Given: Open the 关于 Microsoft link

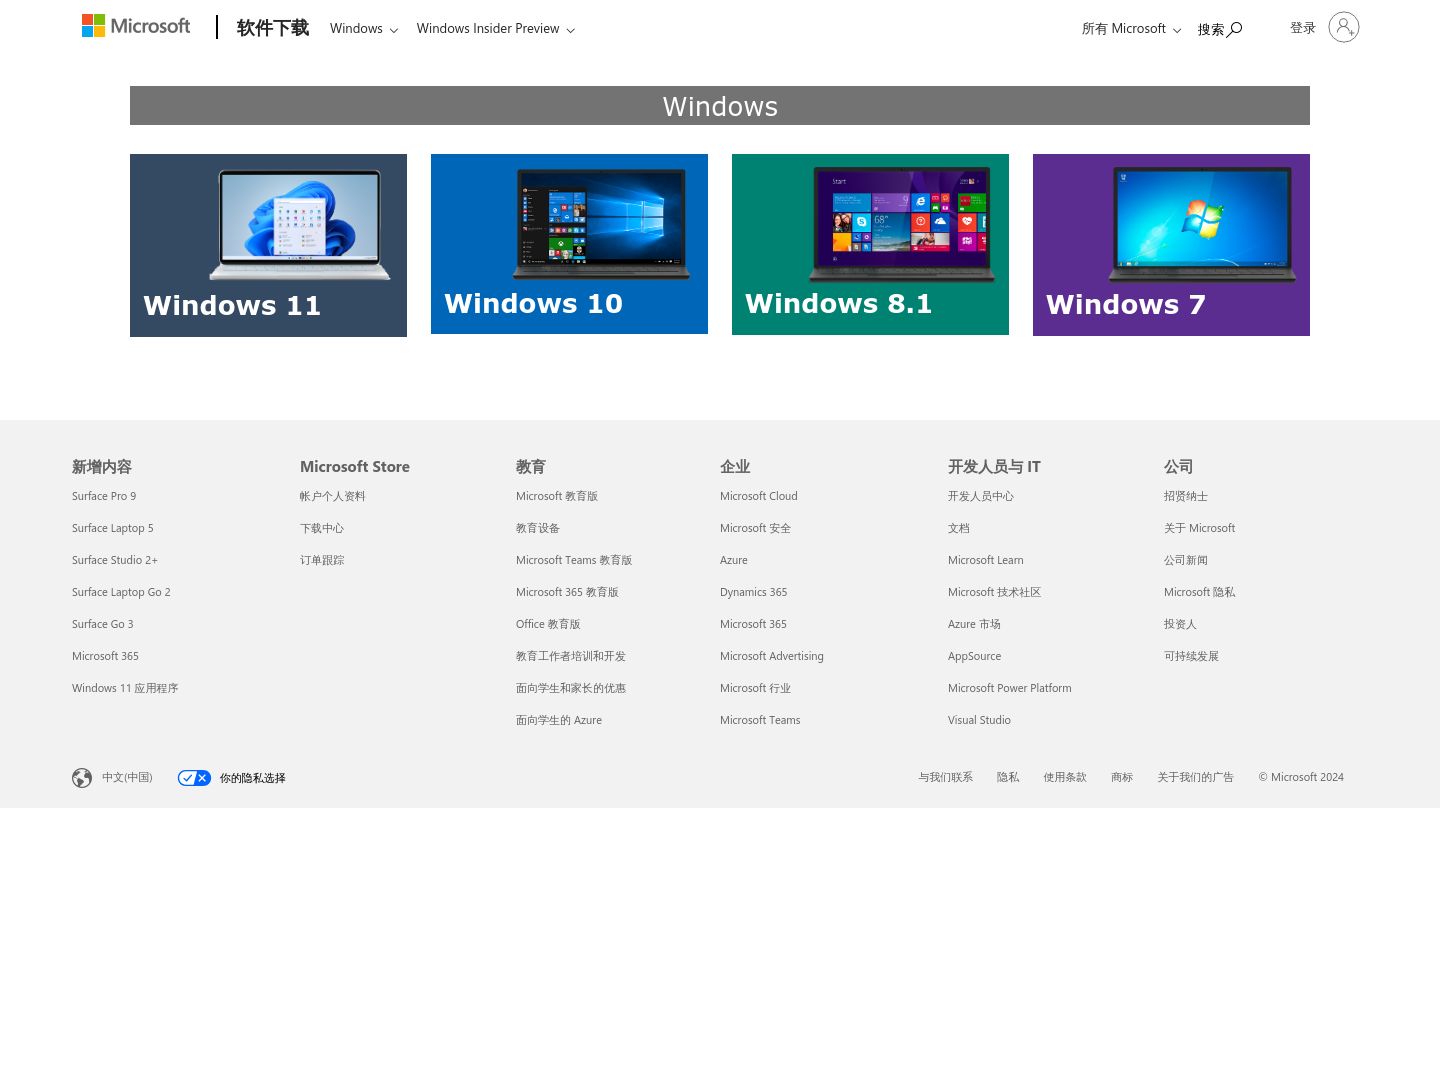Looking at the screenshot, I should (1199, 528).
